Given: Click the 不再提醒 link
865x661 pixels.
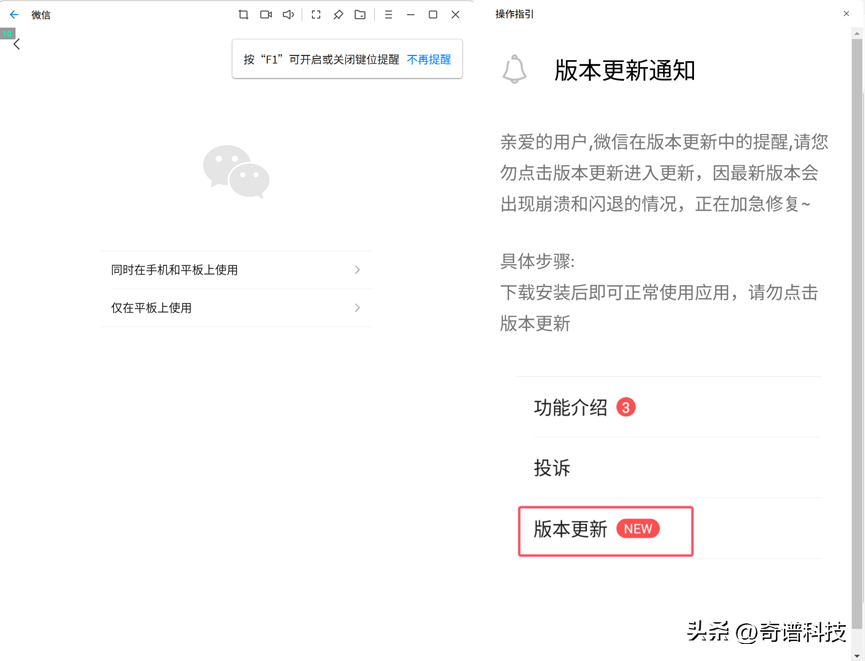Looking at the screenshot, I should coord(429,60).
